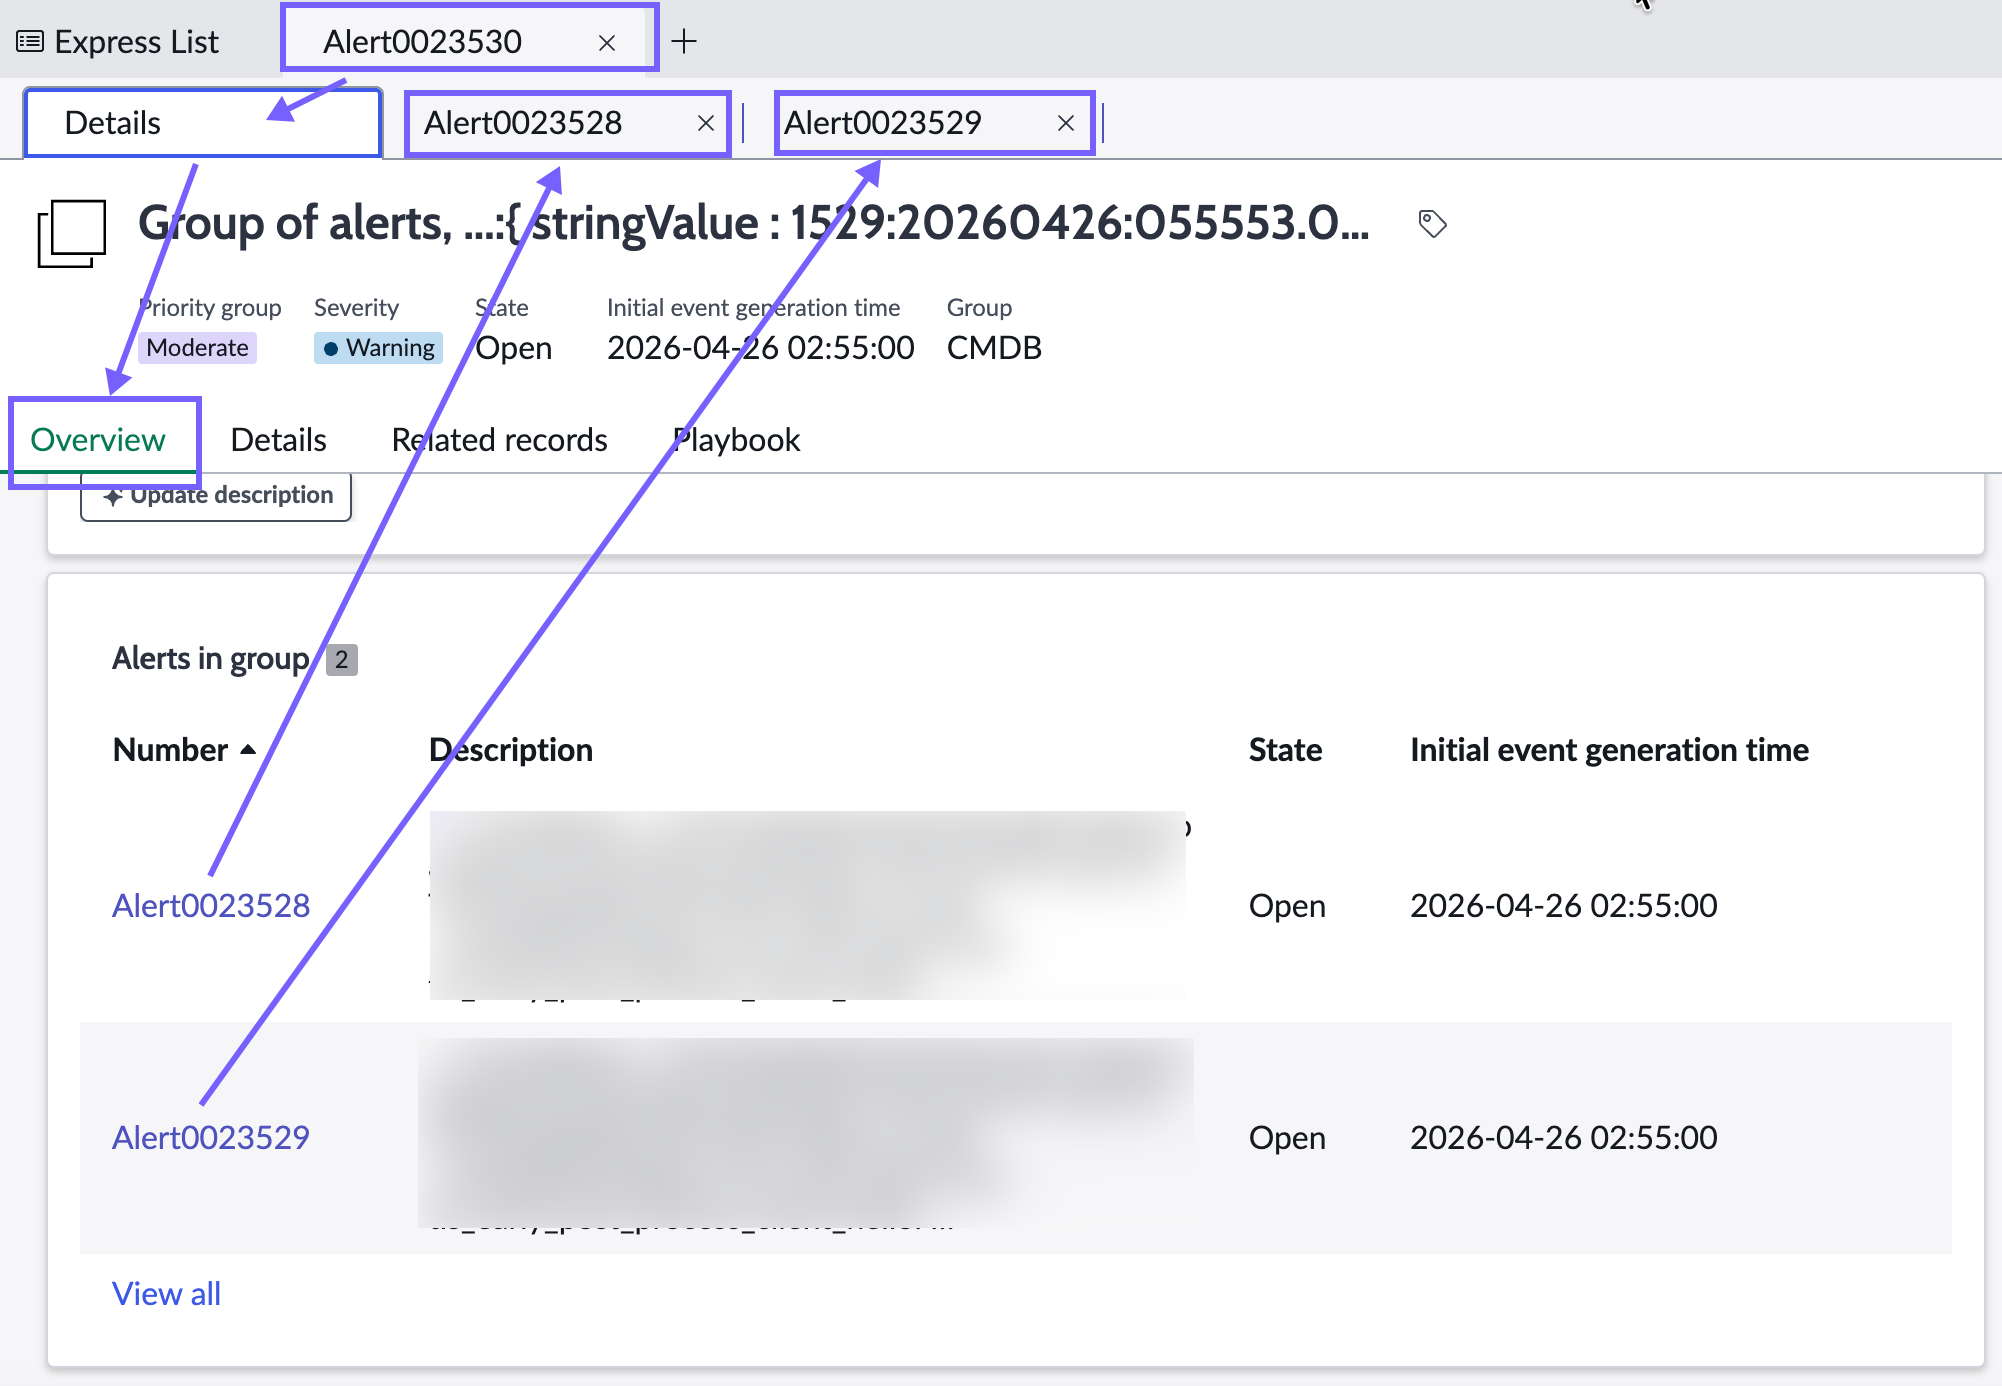Click header initial event time 2026-04-26 02:55:00
The height and width of the screenshot is (1386, 2002).
pyautogui.click(x=761, y=348)
